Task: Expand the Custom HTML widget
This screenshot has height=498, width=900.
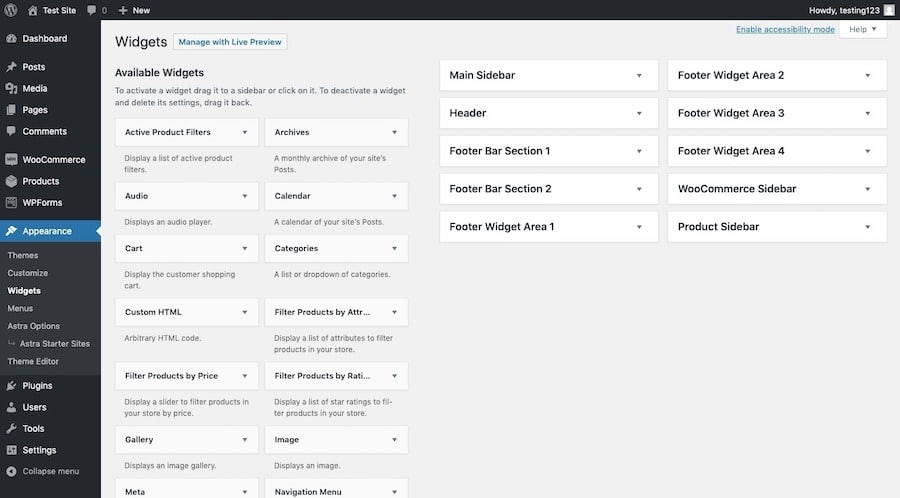Action: click(244, 313)
